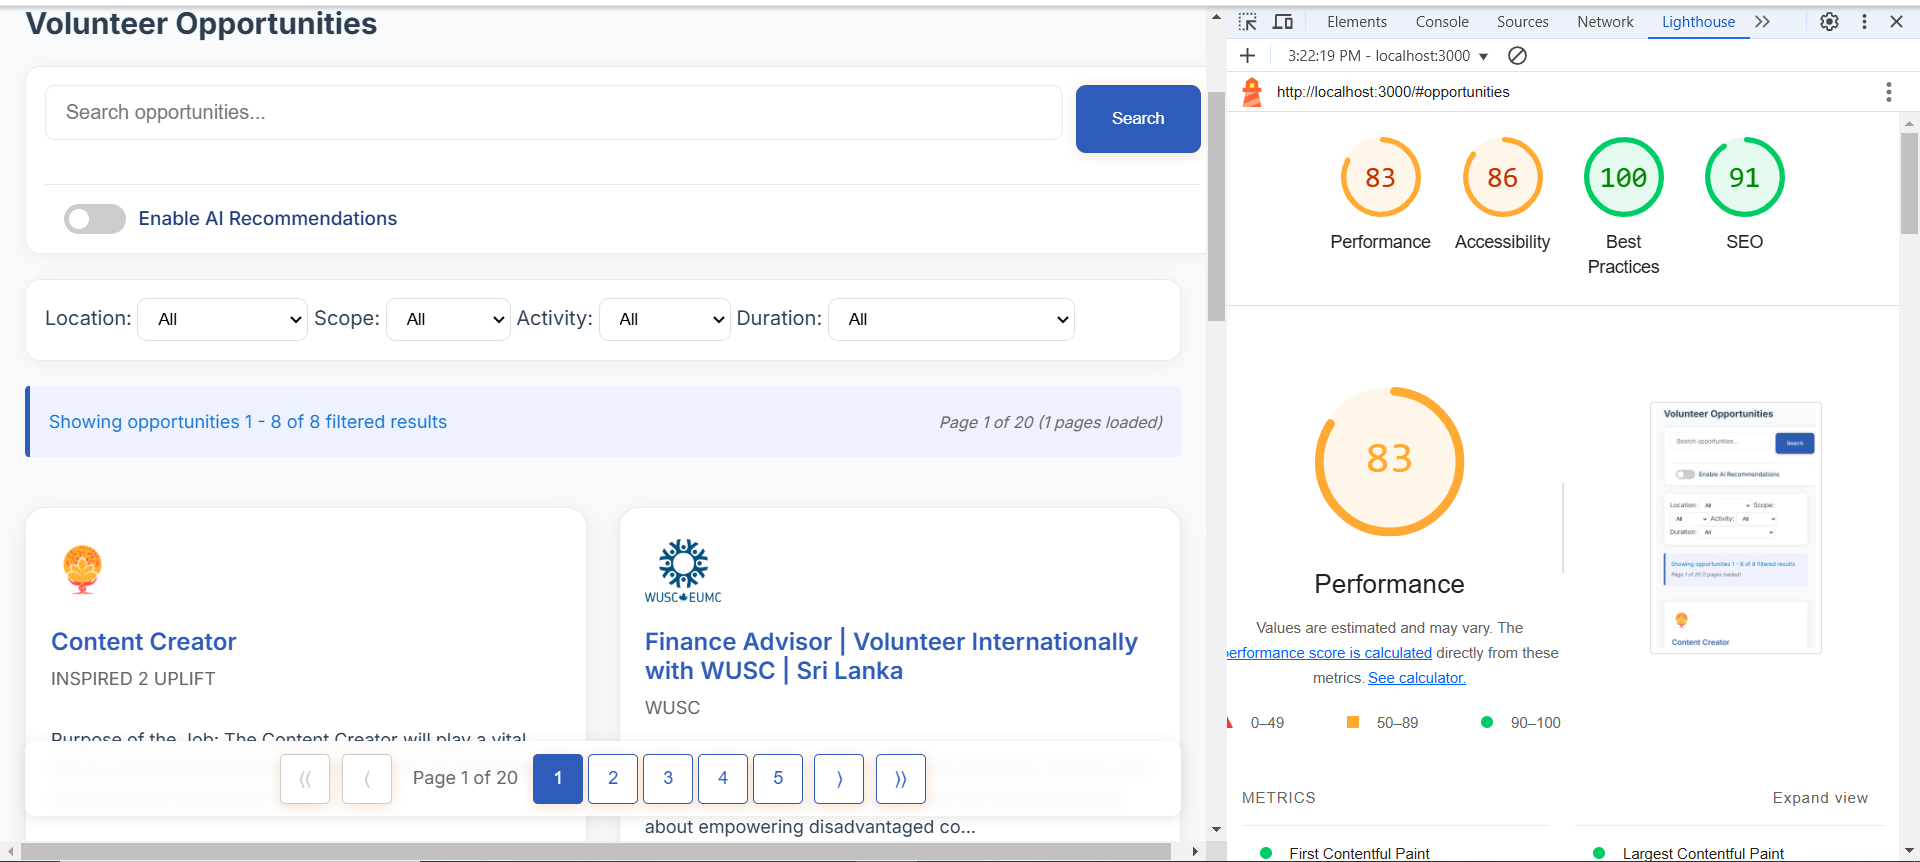Toggle the device toolbar icon
Viewport: 1920px width, 862px height.
[1282, 22]
